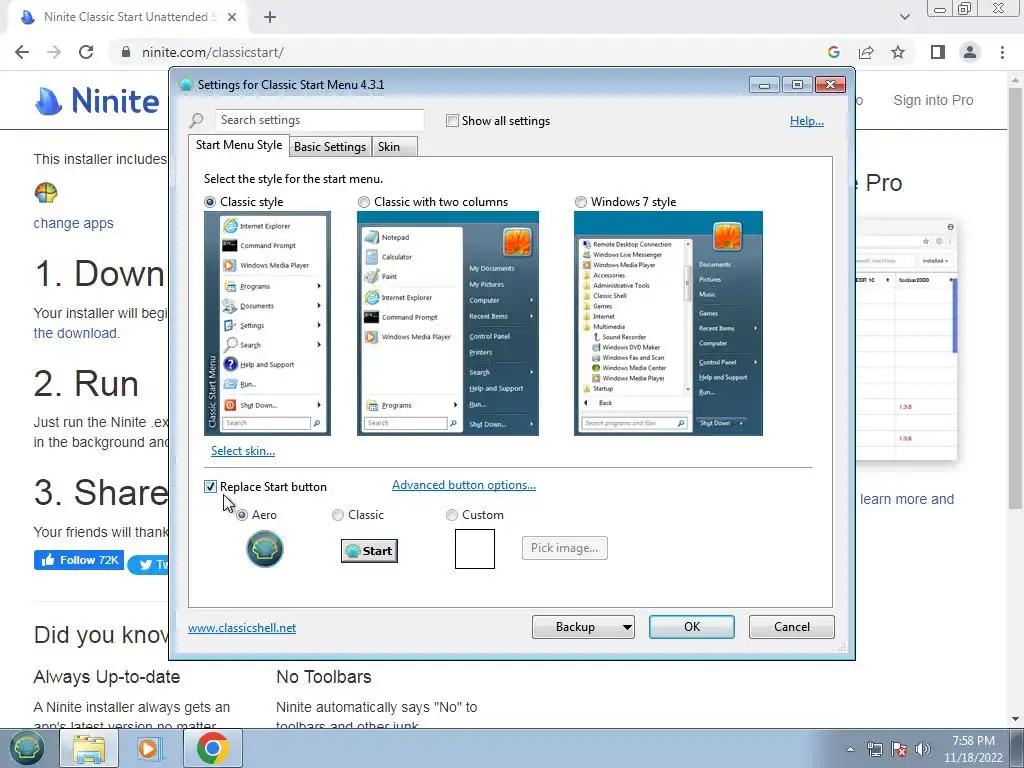1024x768 pixels.
Task: Click in the Search settings input field
Action: 319,120
